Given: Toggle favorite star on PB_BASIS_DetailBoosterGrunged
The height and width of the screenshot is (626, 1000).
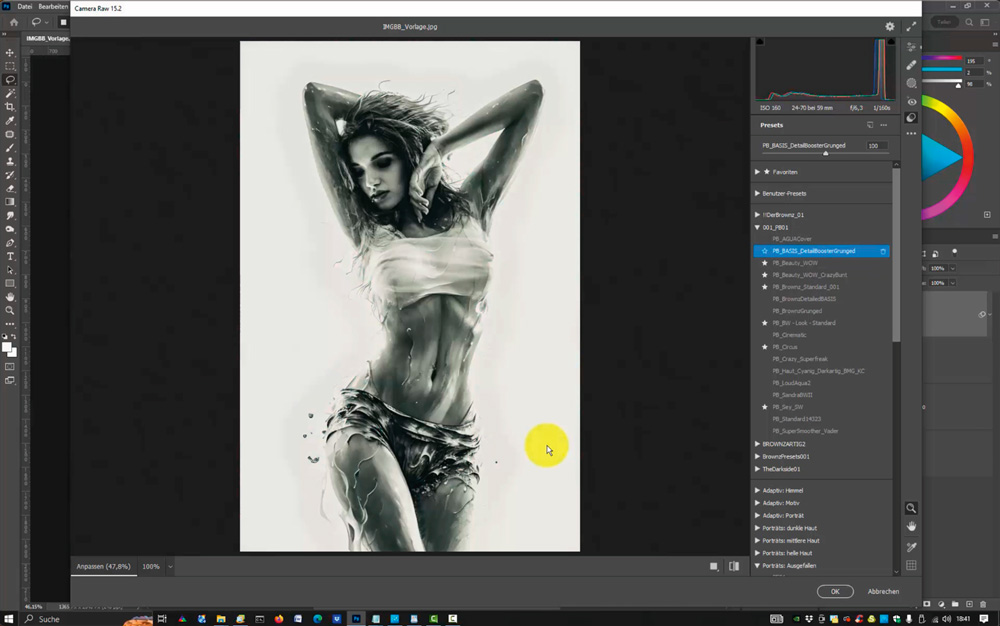Looking at the screenshot, I should [x=765, y=251].
